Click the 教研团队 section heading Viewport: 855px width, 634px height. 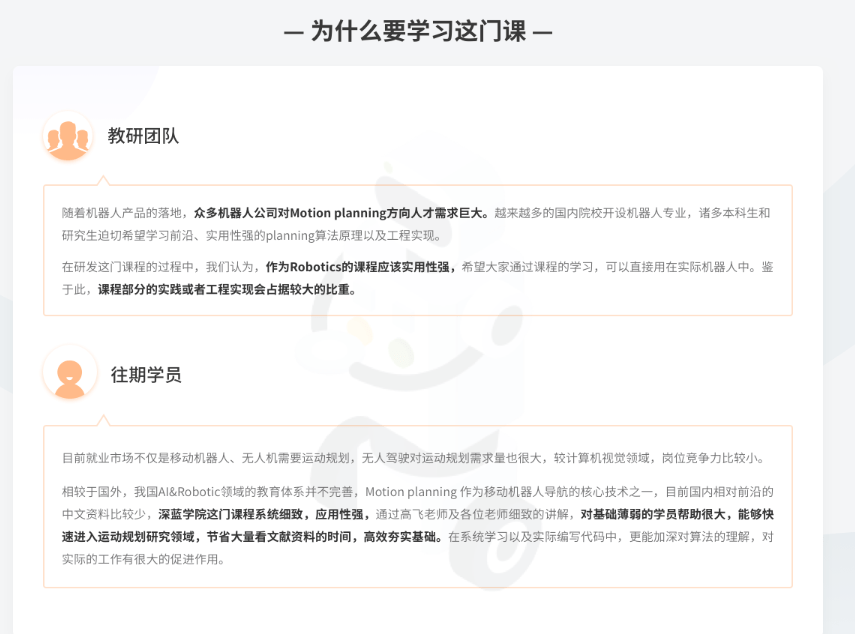tap(143, 136)
